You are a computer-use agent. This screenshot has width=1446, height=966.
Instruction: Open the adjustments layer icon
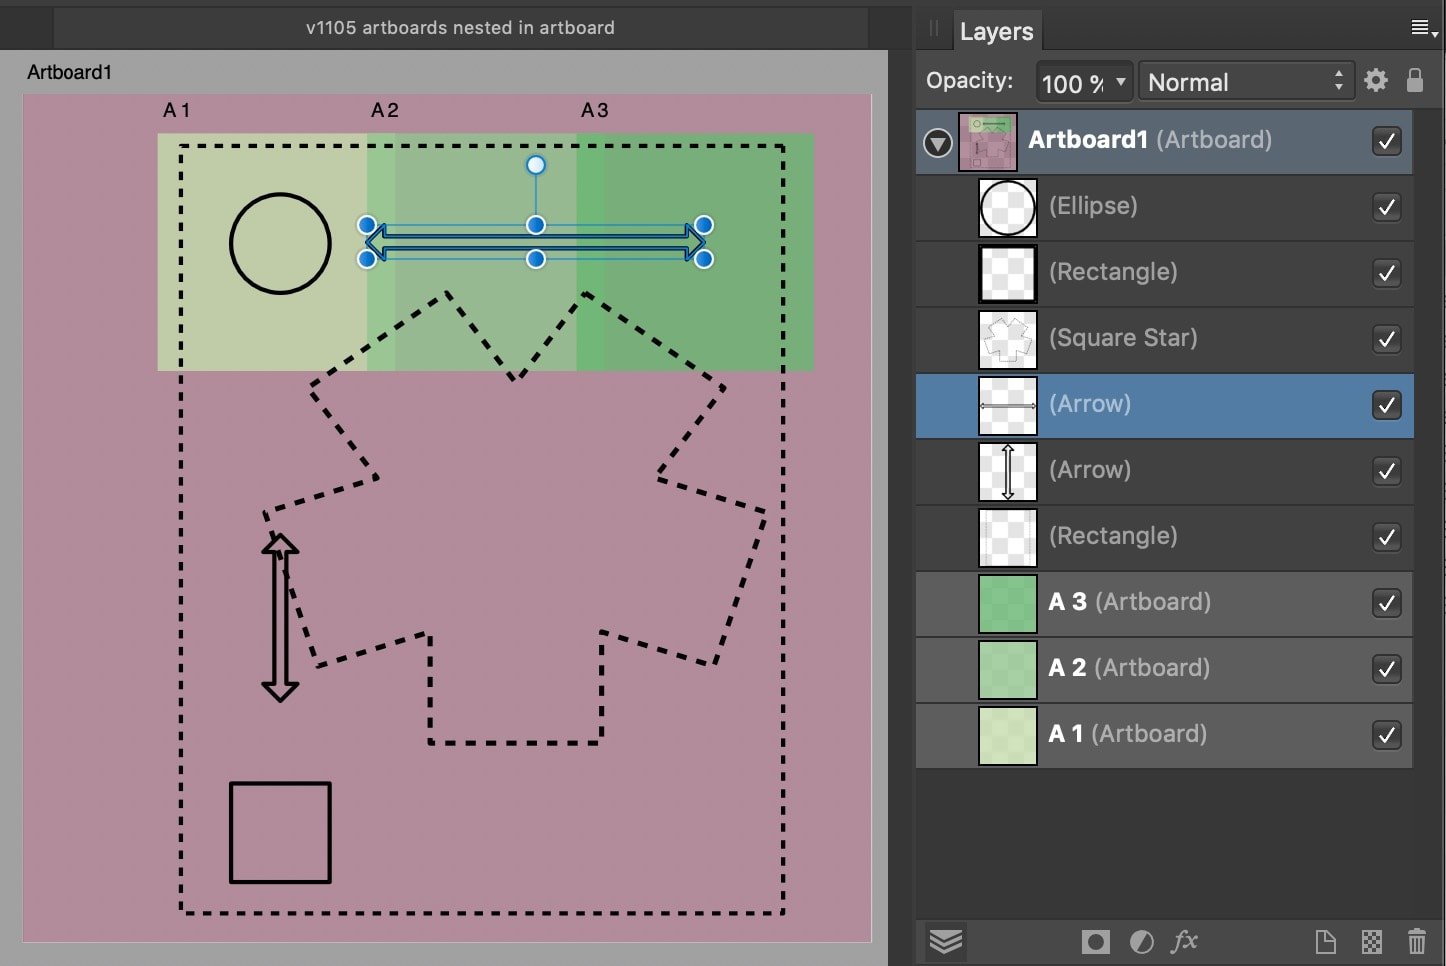click(x=1142, y=941)
